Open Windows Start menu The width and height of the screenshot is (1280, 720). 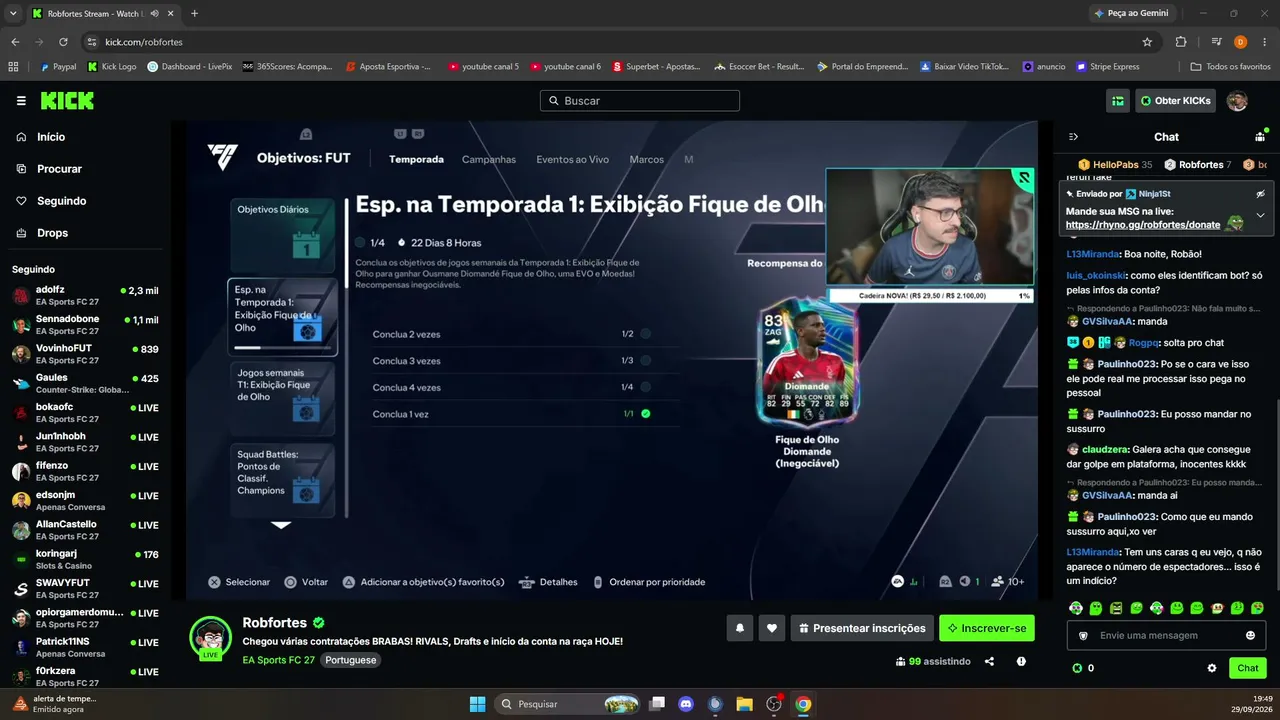(477, 704)
